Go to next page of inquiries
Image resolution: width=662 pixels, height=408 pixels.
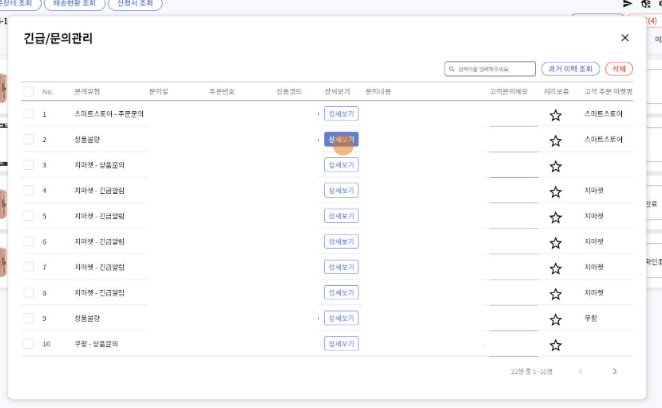(614, 372)
